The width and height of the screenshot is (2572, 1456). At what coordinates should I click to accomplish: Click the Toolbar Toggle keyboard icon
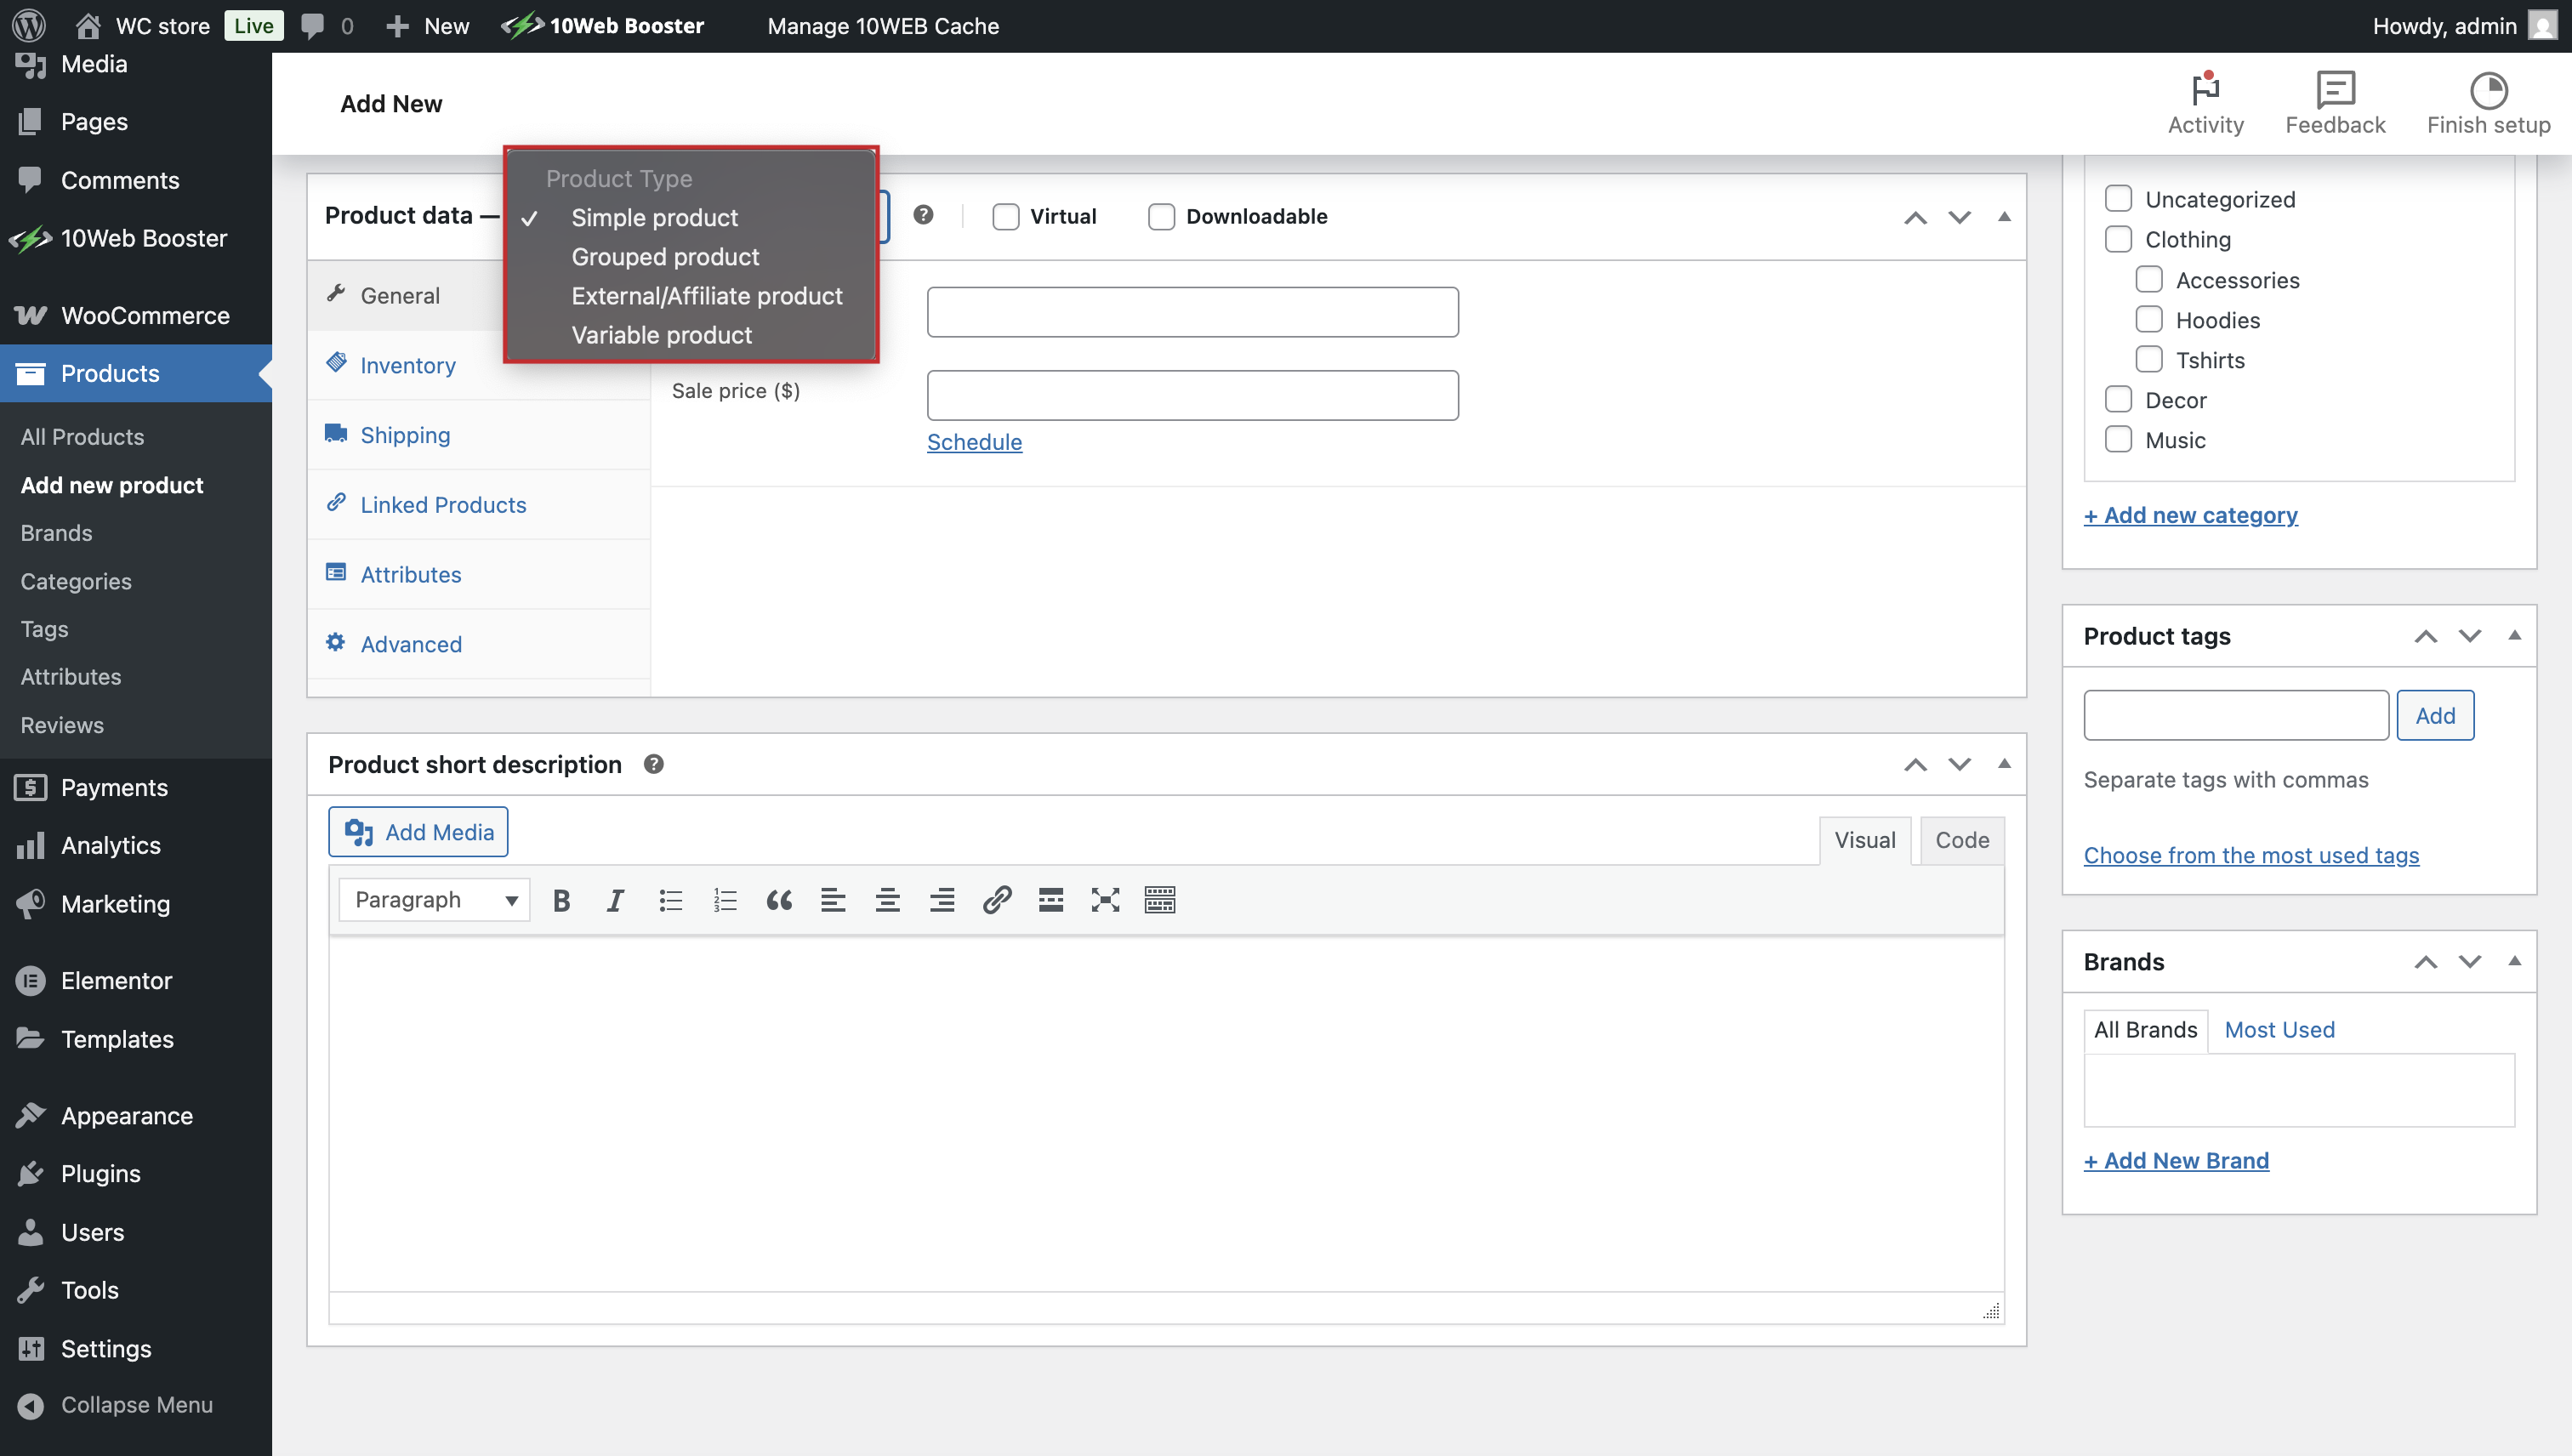pyautogui.click(x=1159, y=900)
